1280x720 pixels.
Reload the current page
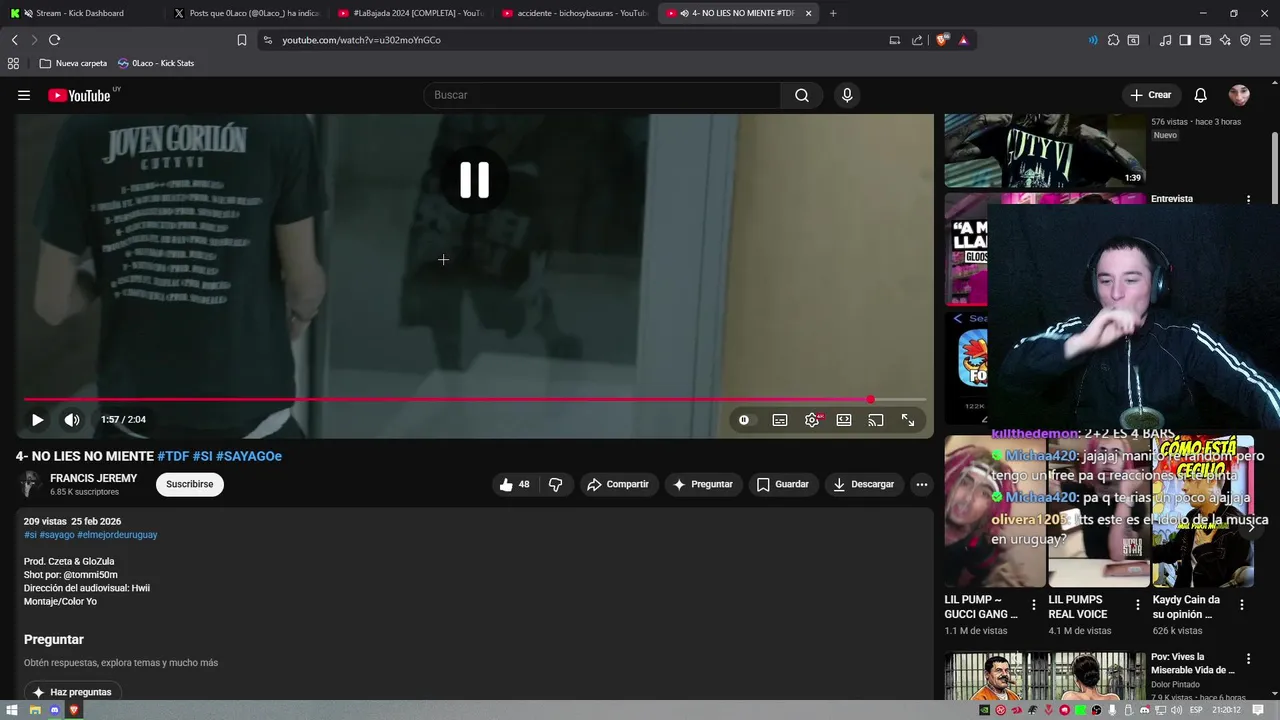pyautogui.click(x=54, y=40)
